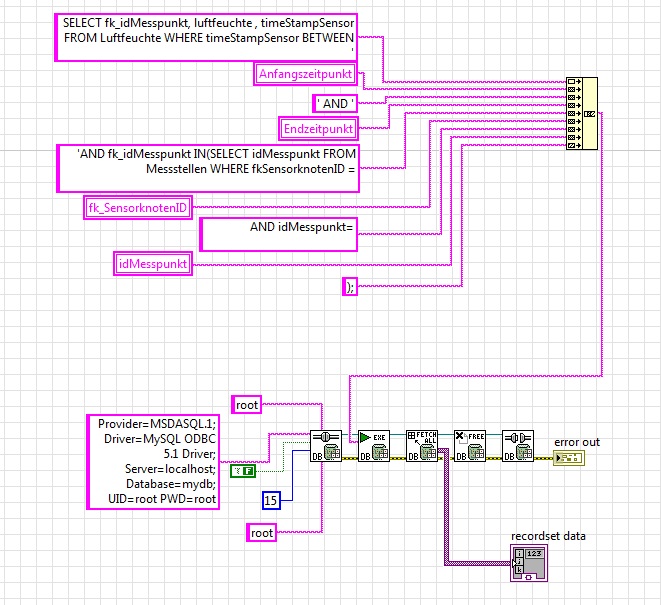Click the recordset data indicator terminal

[529, 563]
